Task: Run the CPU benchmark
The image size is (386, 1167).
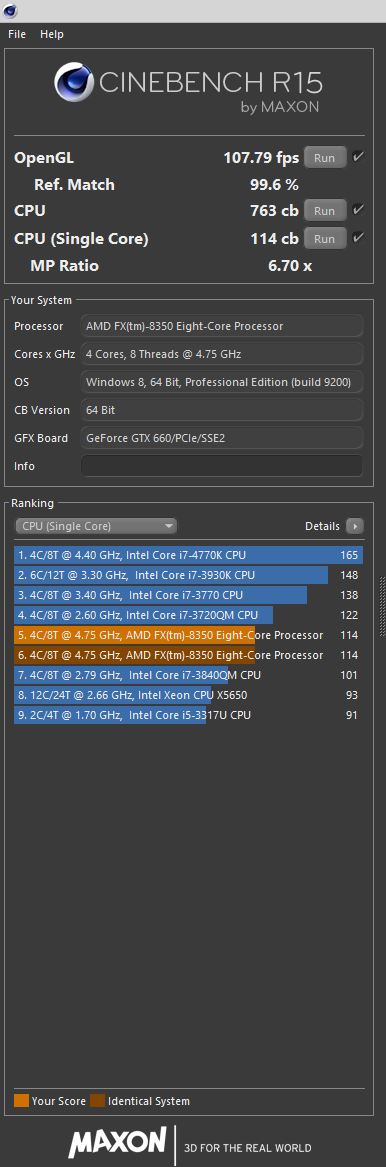Action: 325,211
